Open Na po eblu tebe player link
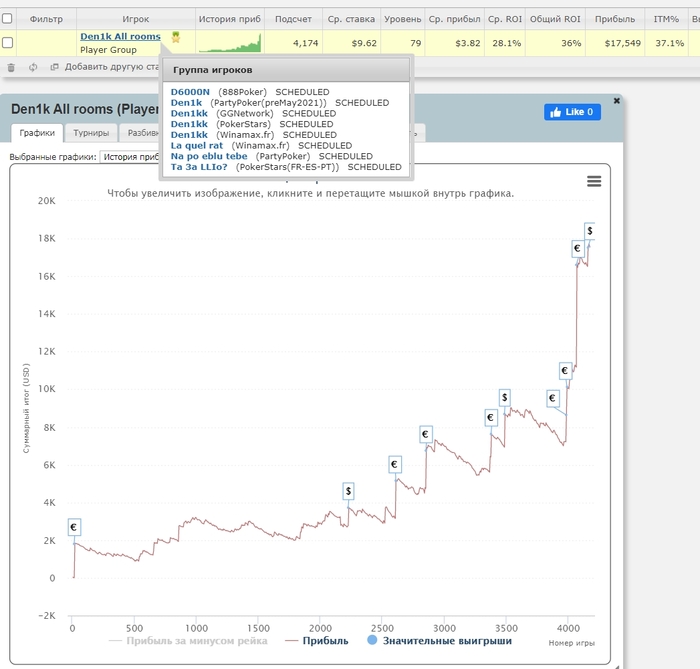 208,156
